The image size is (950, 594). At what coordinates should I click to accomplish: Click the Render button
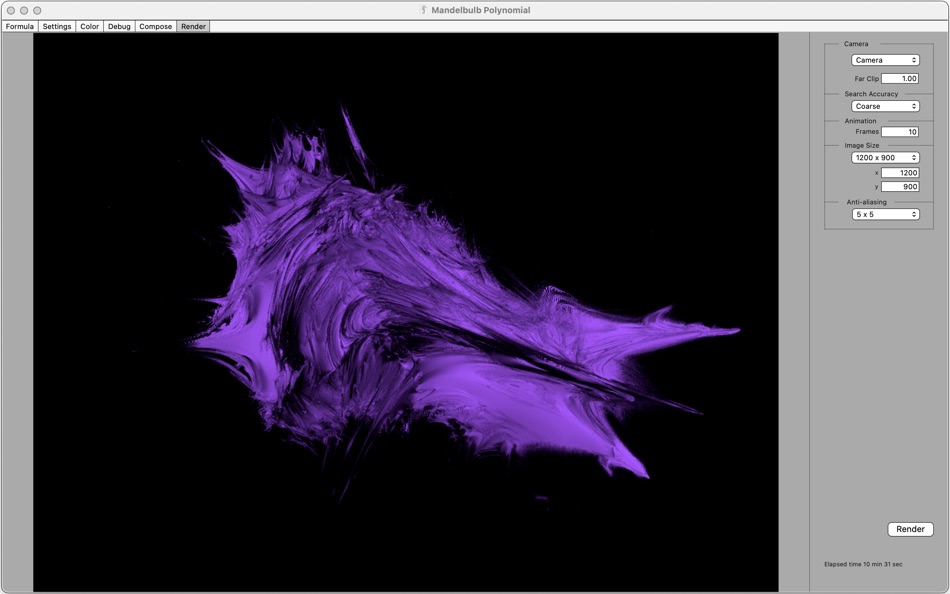click(x=910, y=529)
